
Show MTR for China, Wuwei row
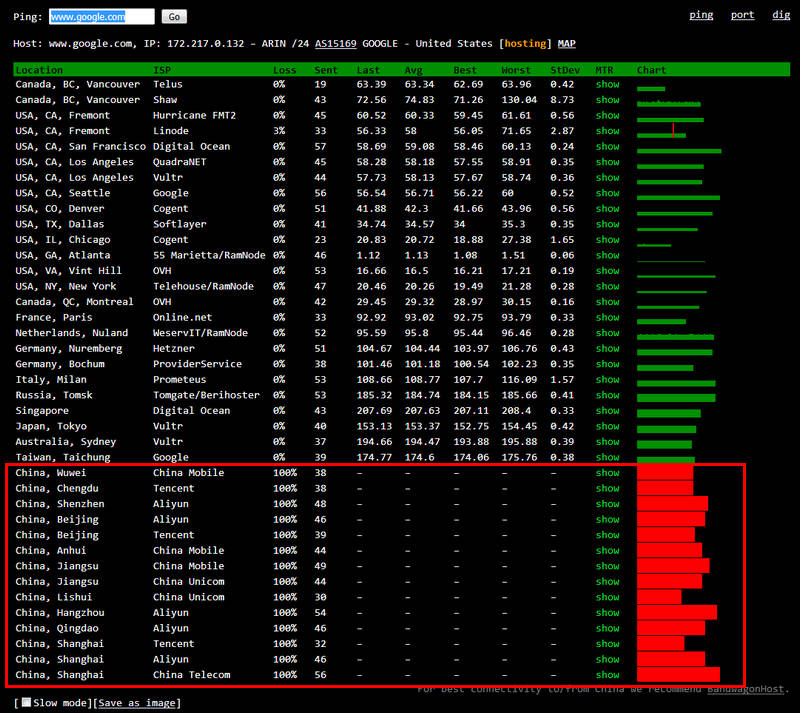607,473
